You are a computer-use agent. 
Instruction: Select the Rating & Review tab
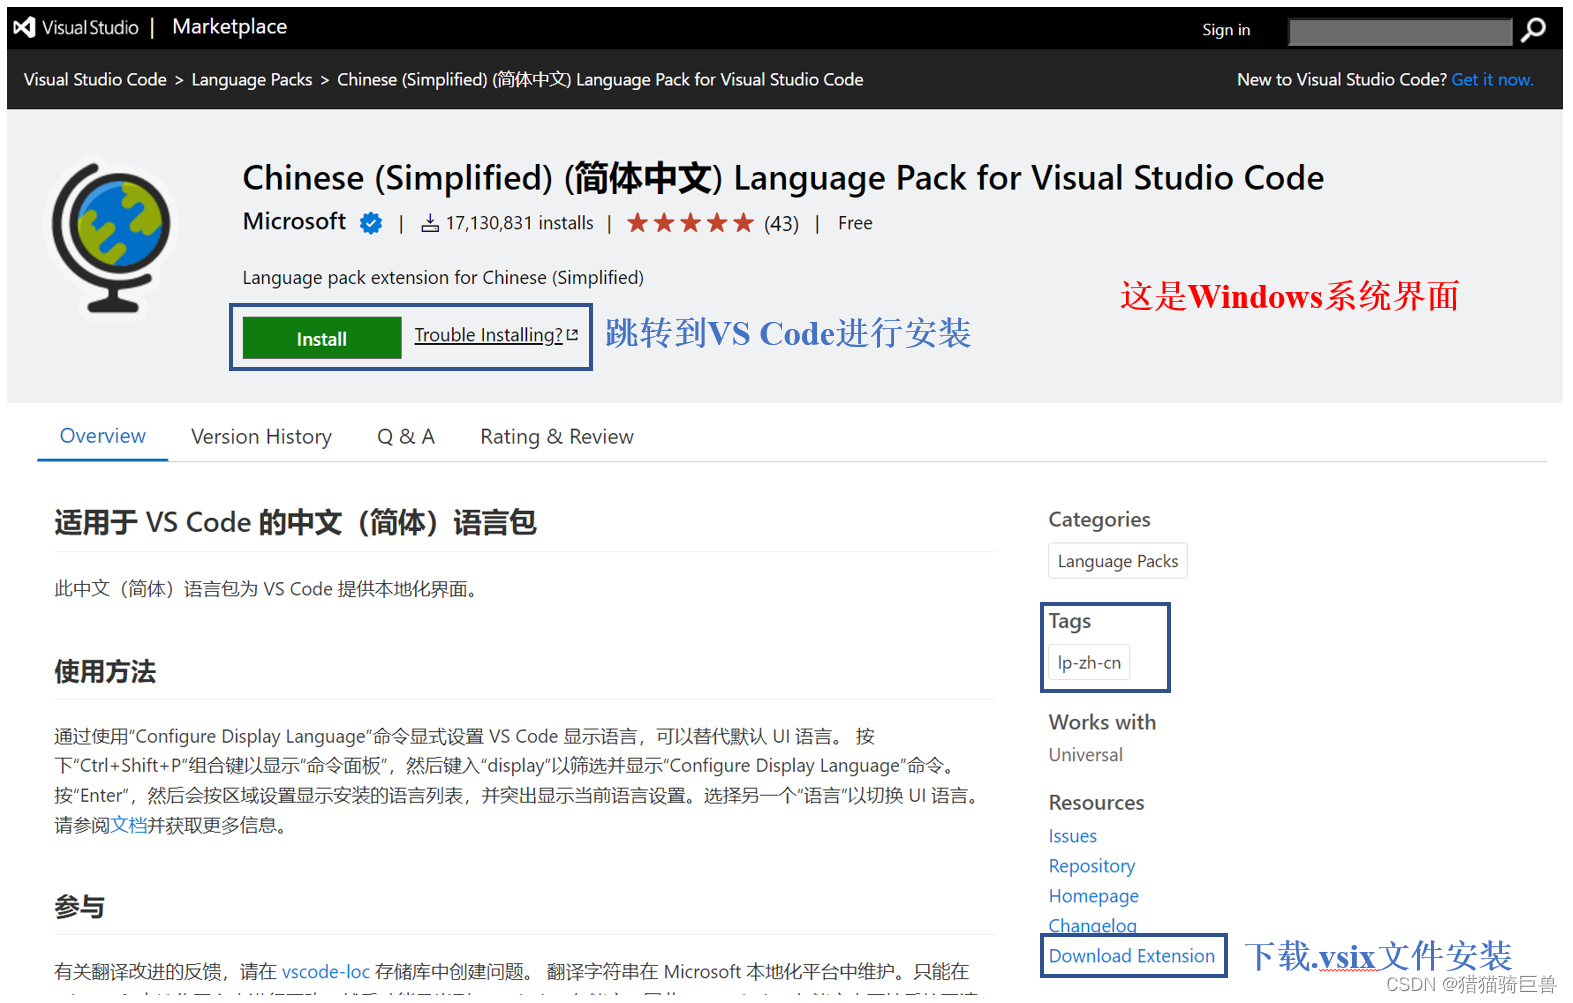556,437
